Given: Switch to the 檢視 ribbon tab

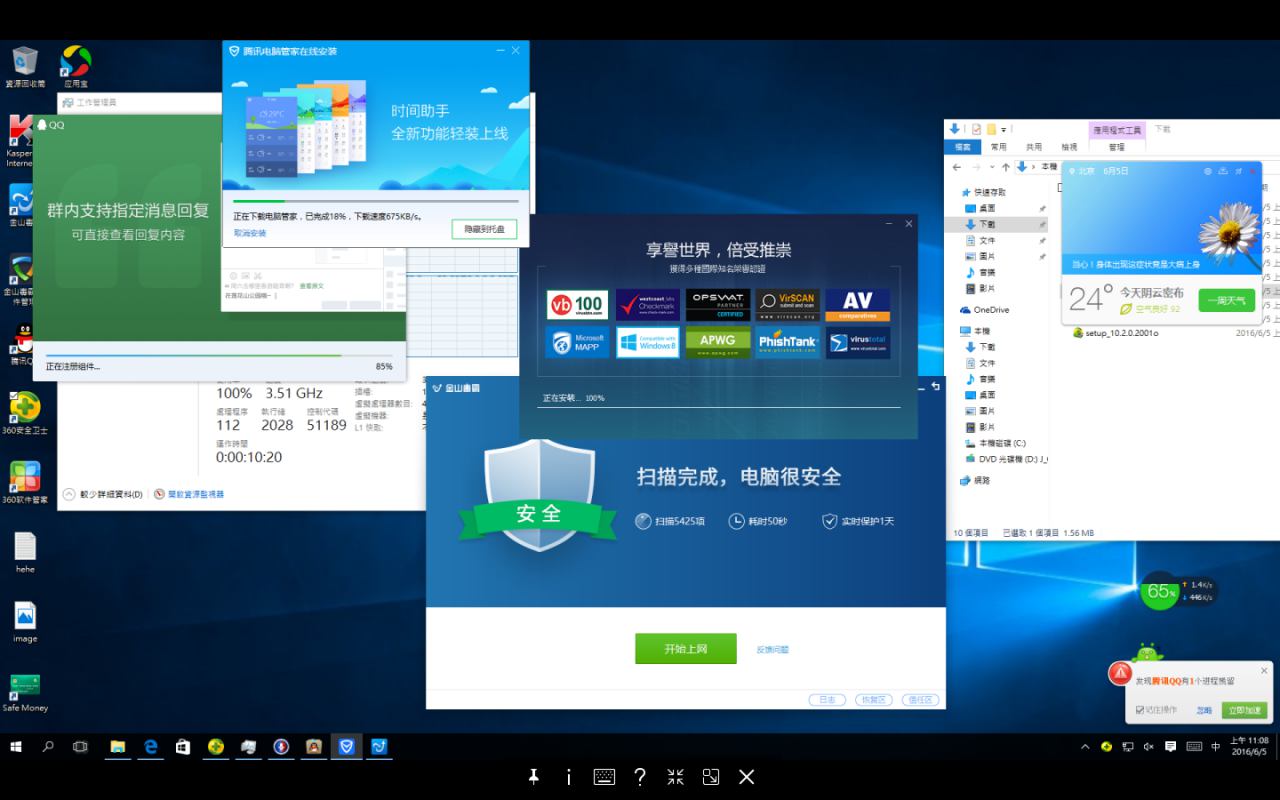Looking at the screenshot, I should pyautogui.click(x=1069, y=147).
